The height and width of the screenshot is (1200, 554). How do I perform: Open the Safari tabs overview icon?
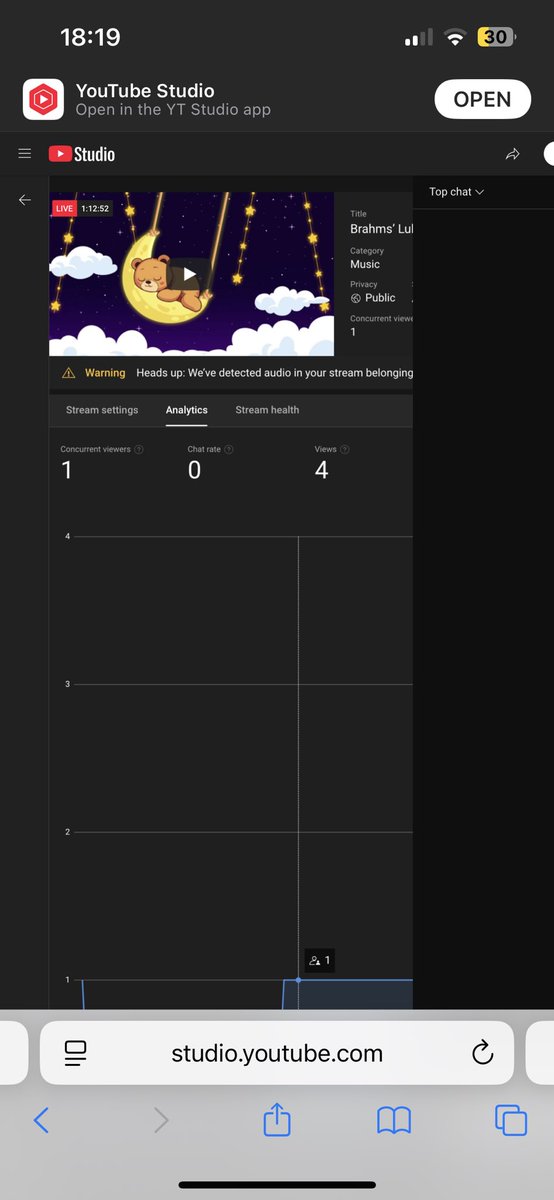pos(511,1120)
